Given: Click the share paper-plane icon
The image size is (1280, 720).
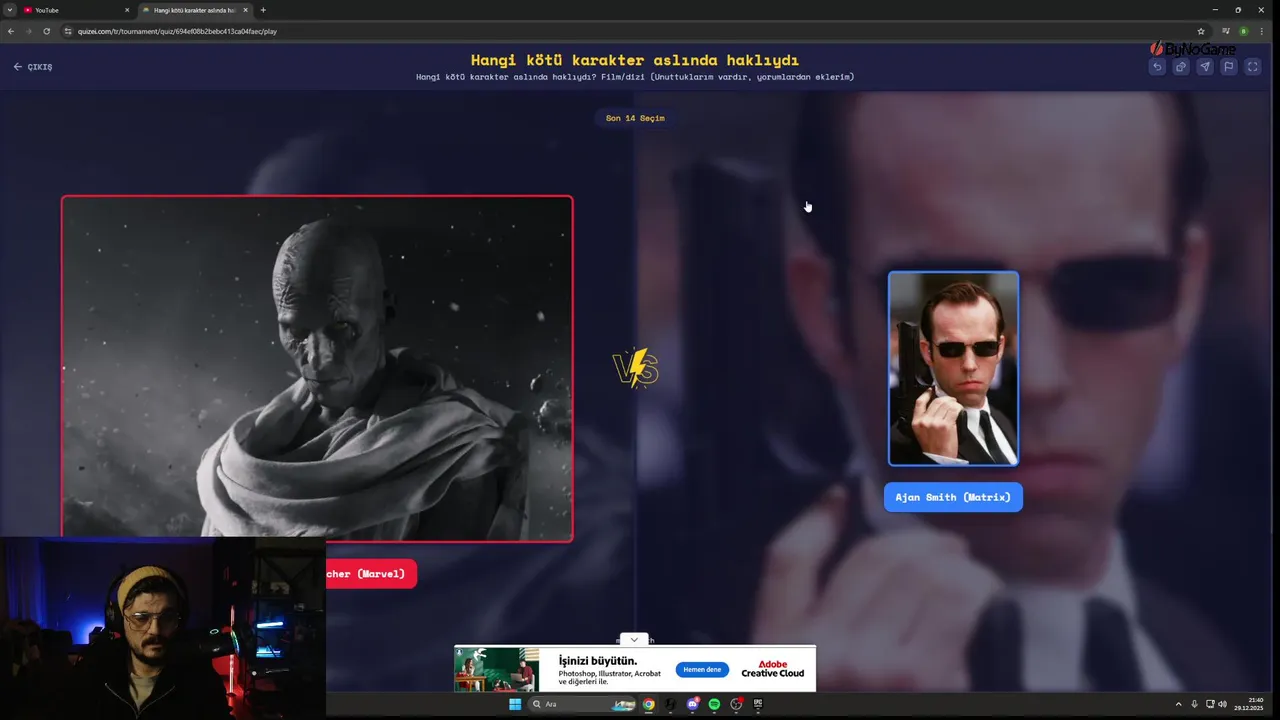Looking at the screenshot, I should tap(1205, 67).
